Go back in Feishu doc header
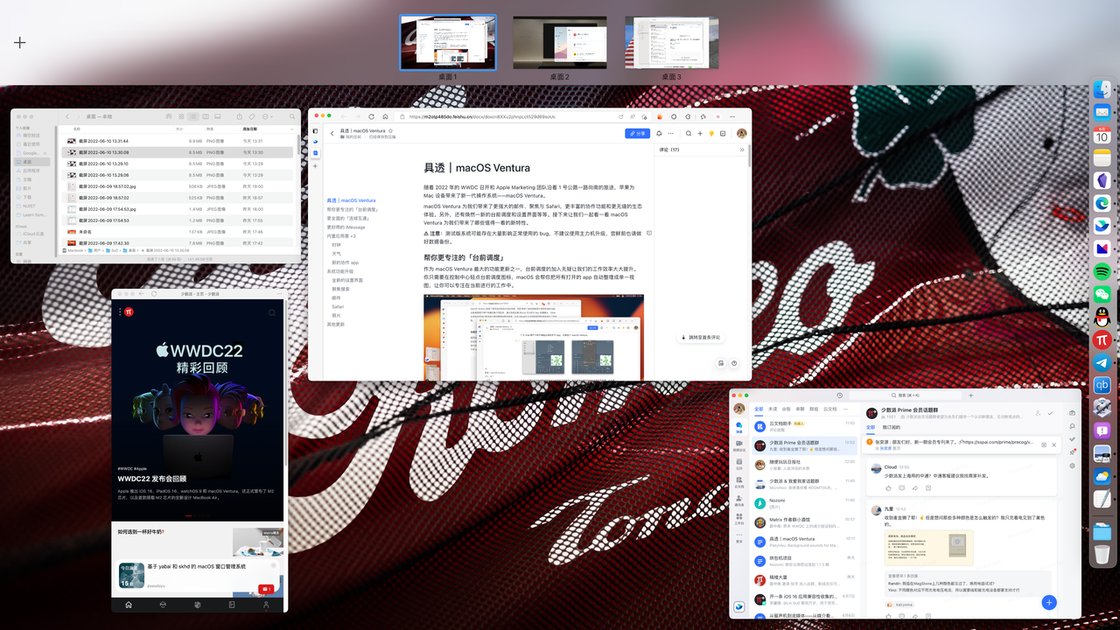 tap(332, 134)
